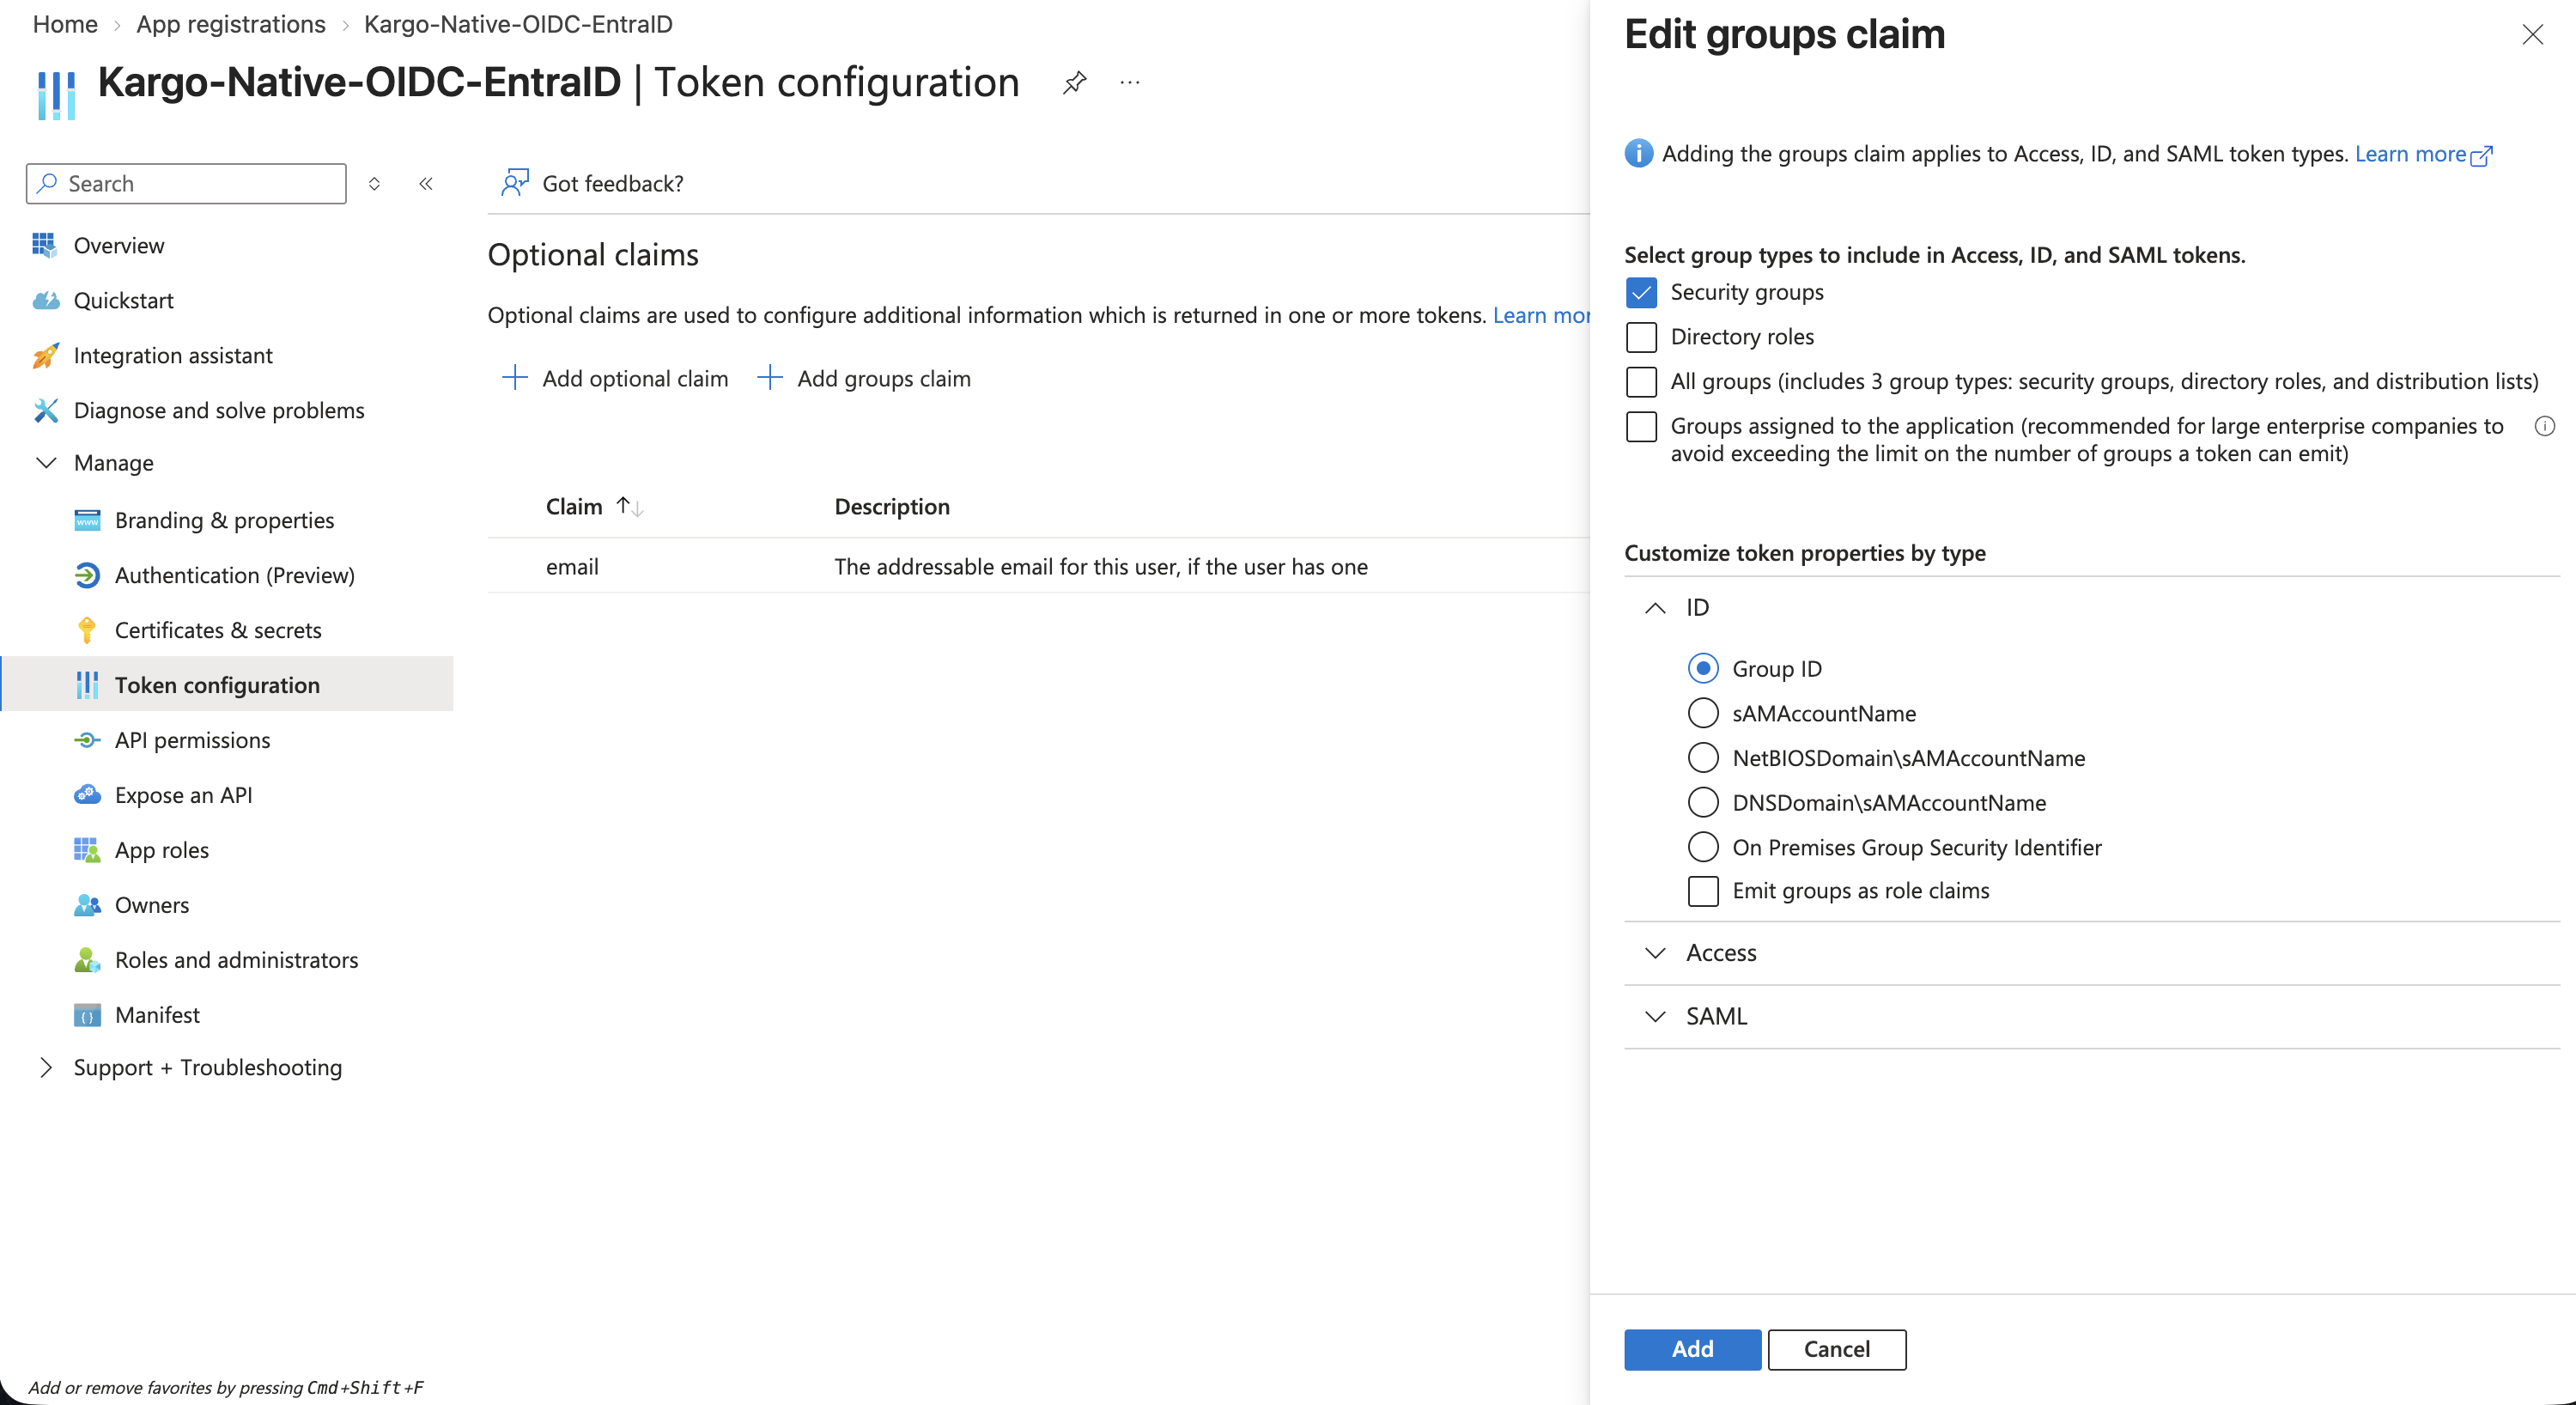Click the Token configuration bars icon in the sidebar
The height and width of the screenshot is (1405, 2576).
tap(87, 685)
